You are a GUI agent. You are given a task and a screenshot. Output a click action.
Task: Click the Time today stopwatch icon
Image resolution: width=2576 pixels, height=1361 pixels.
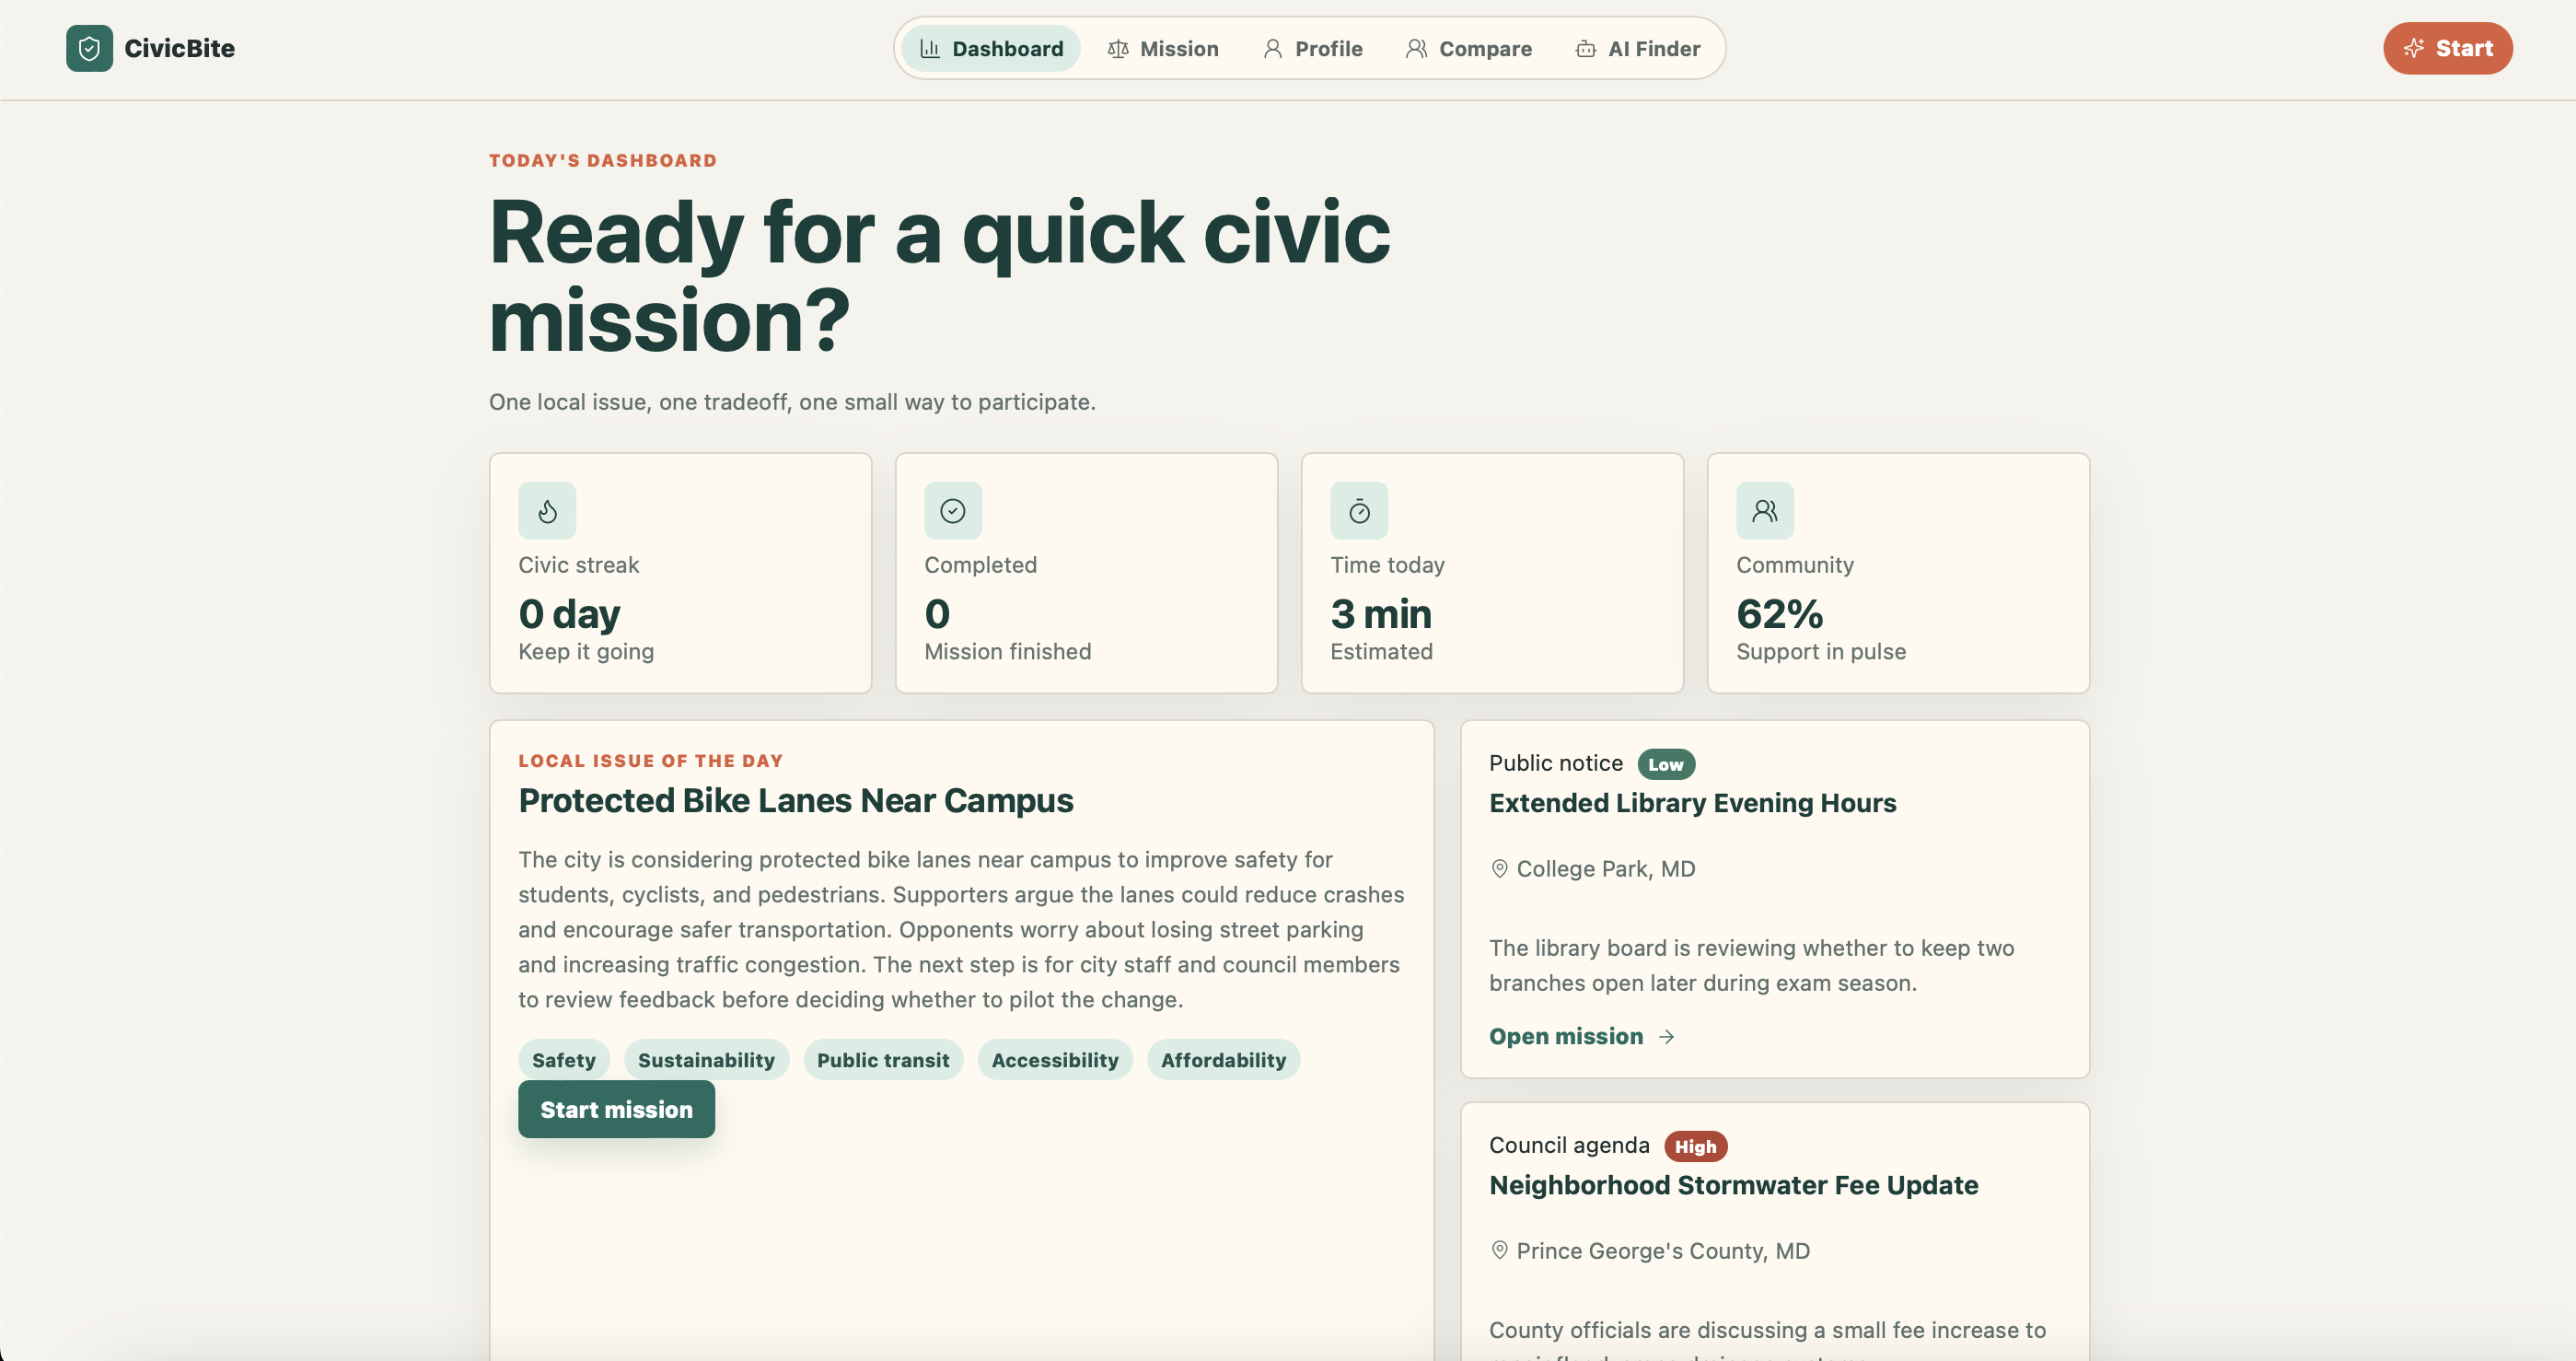[1358, 511]
